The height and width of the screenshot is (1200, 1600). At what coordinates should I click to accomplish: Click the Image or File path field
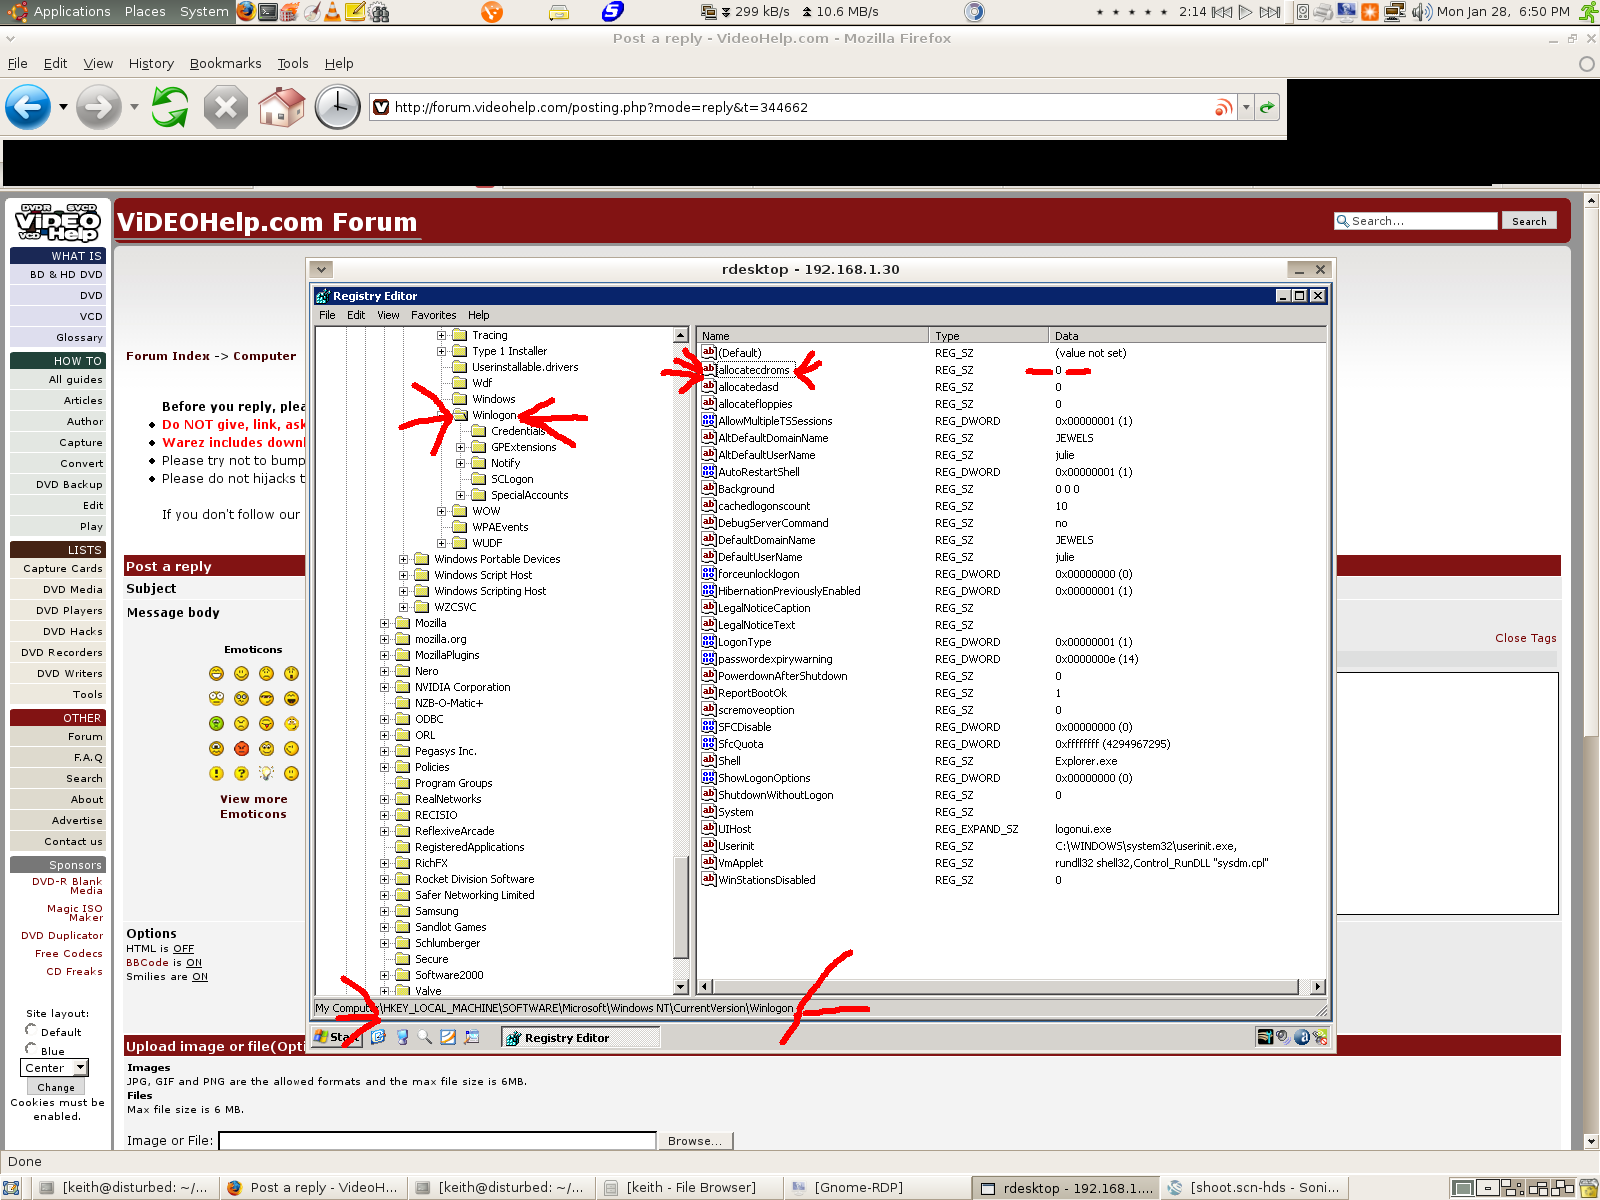pyautogui.click(x=437, y=1141)
